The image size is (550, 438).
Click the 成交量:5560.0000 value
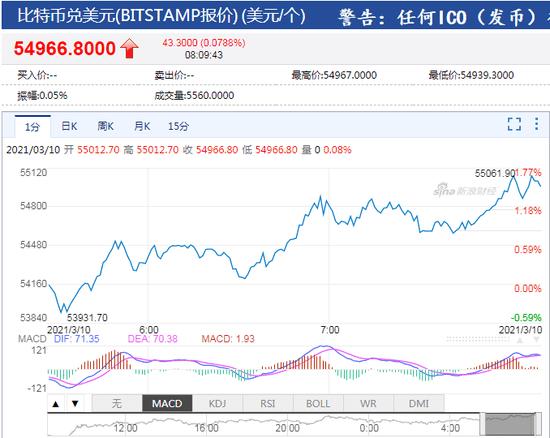pyautogui.click(x=194, y=95)
